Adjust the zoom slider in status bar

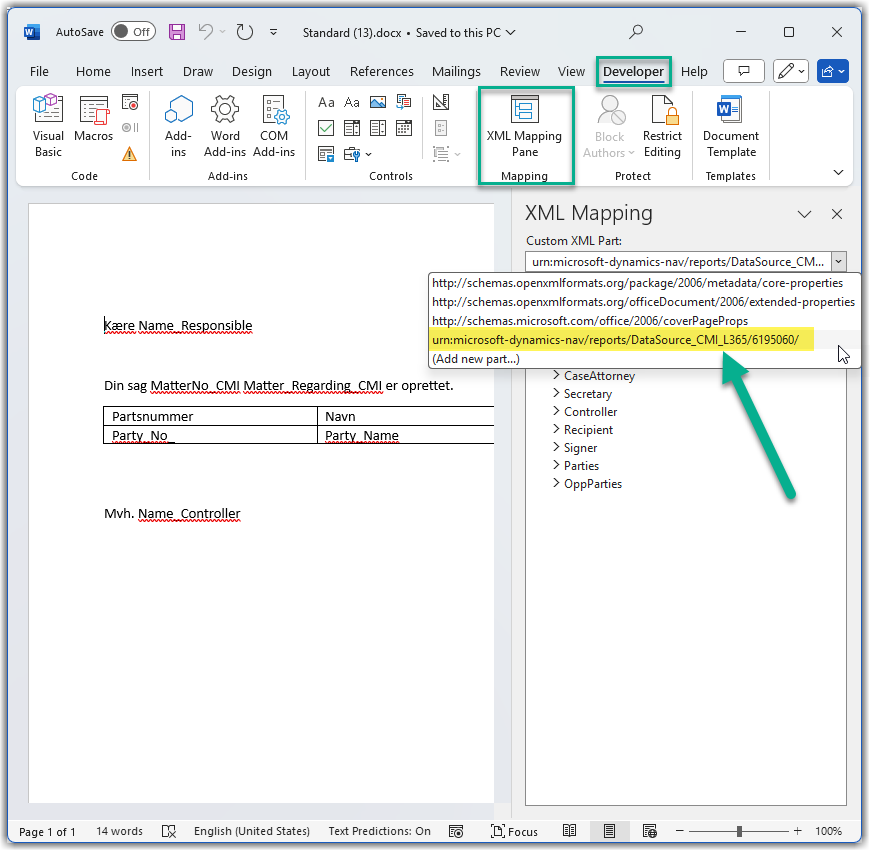(x=739, y=831)
